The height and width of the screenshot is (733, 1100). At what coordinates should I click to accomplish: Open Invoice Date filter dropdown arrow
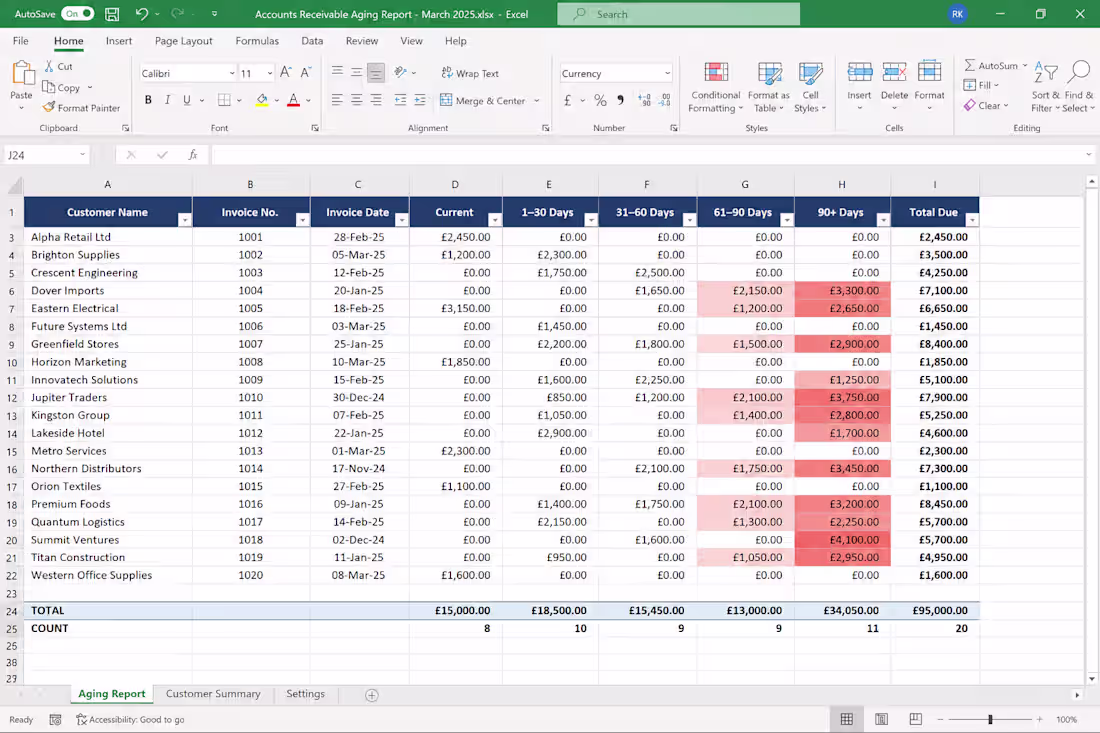401,220
